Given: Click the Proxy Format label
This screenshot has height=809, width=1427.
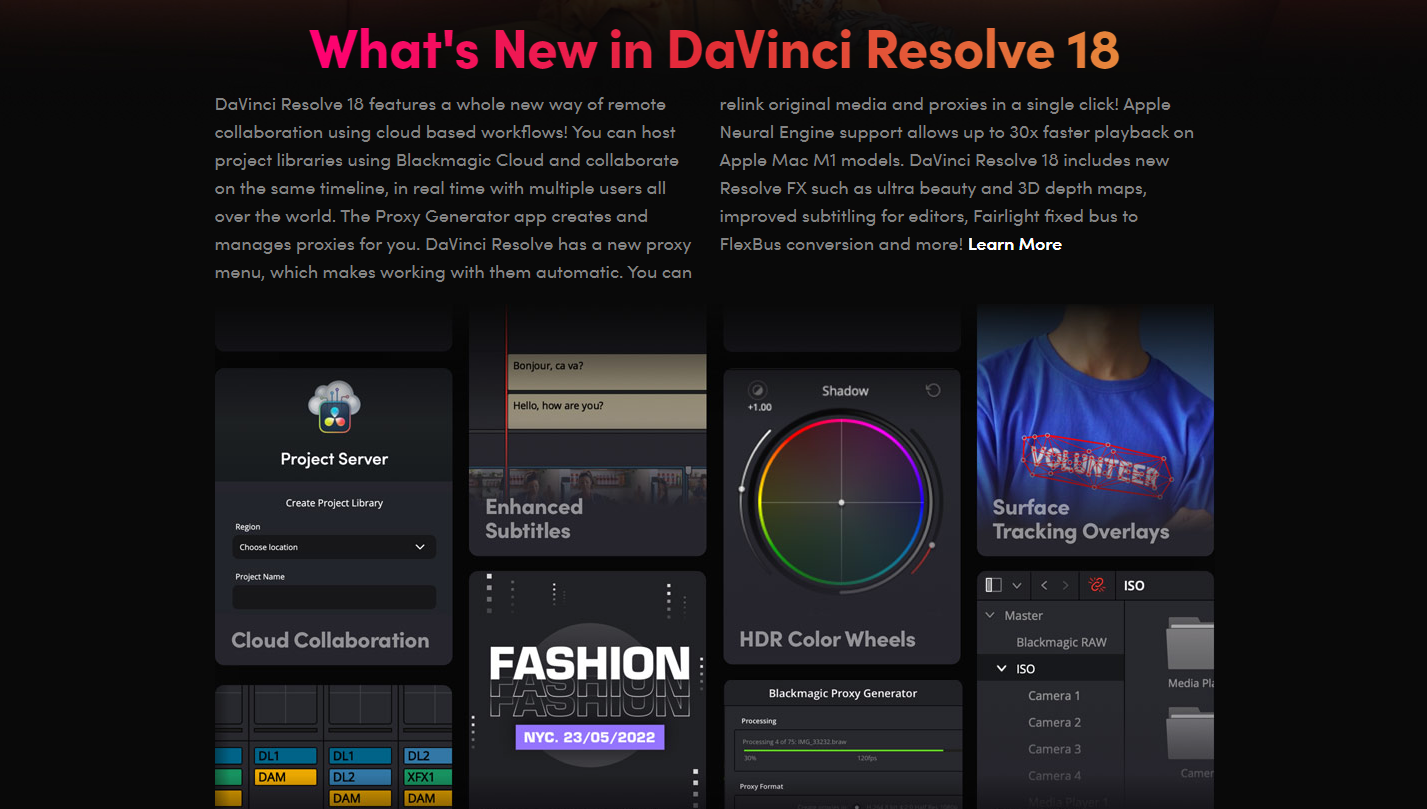Looking at the screenshot, I should (762, 787).
